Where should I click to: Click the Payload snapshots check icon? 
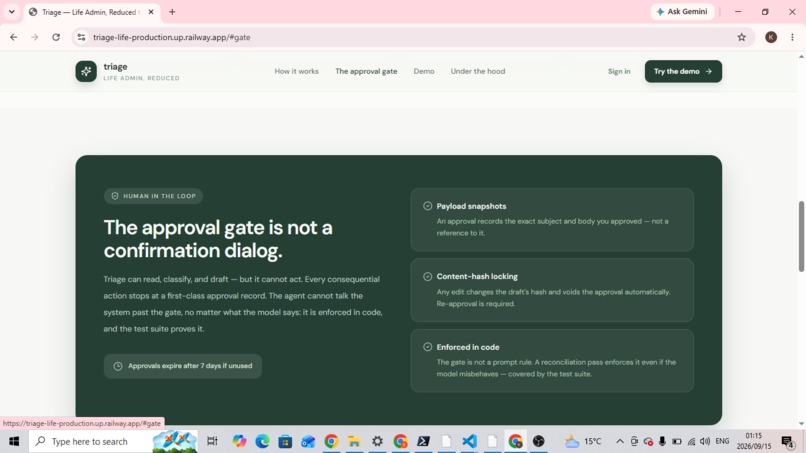(427, 206)
